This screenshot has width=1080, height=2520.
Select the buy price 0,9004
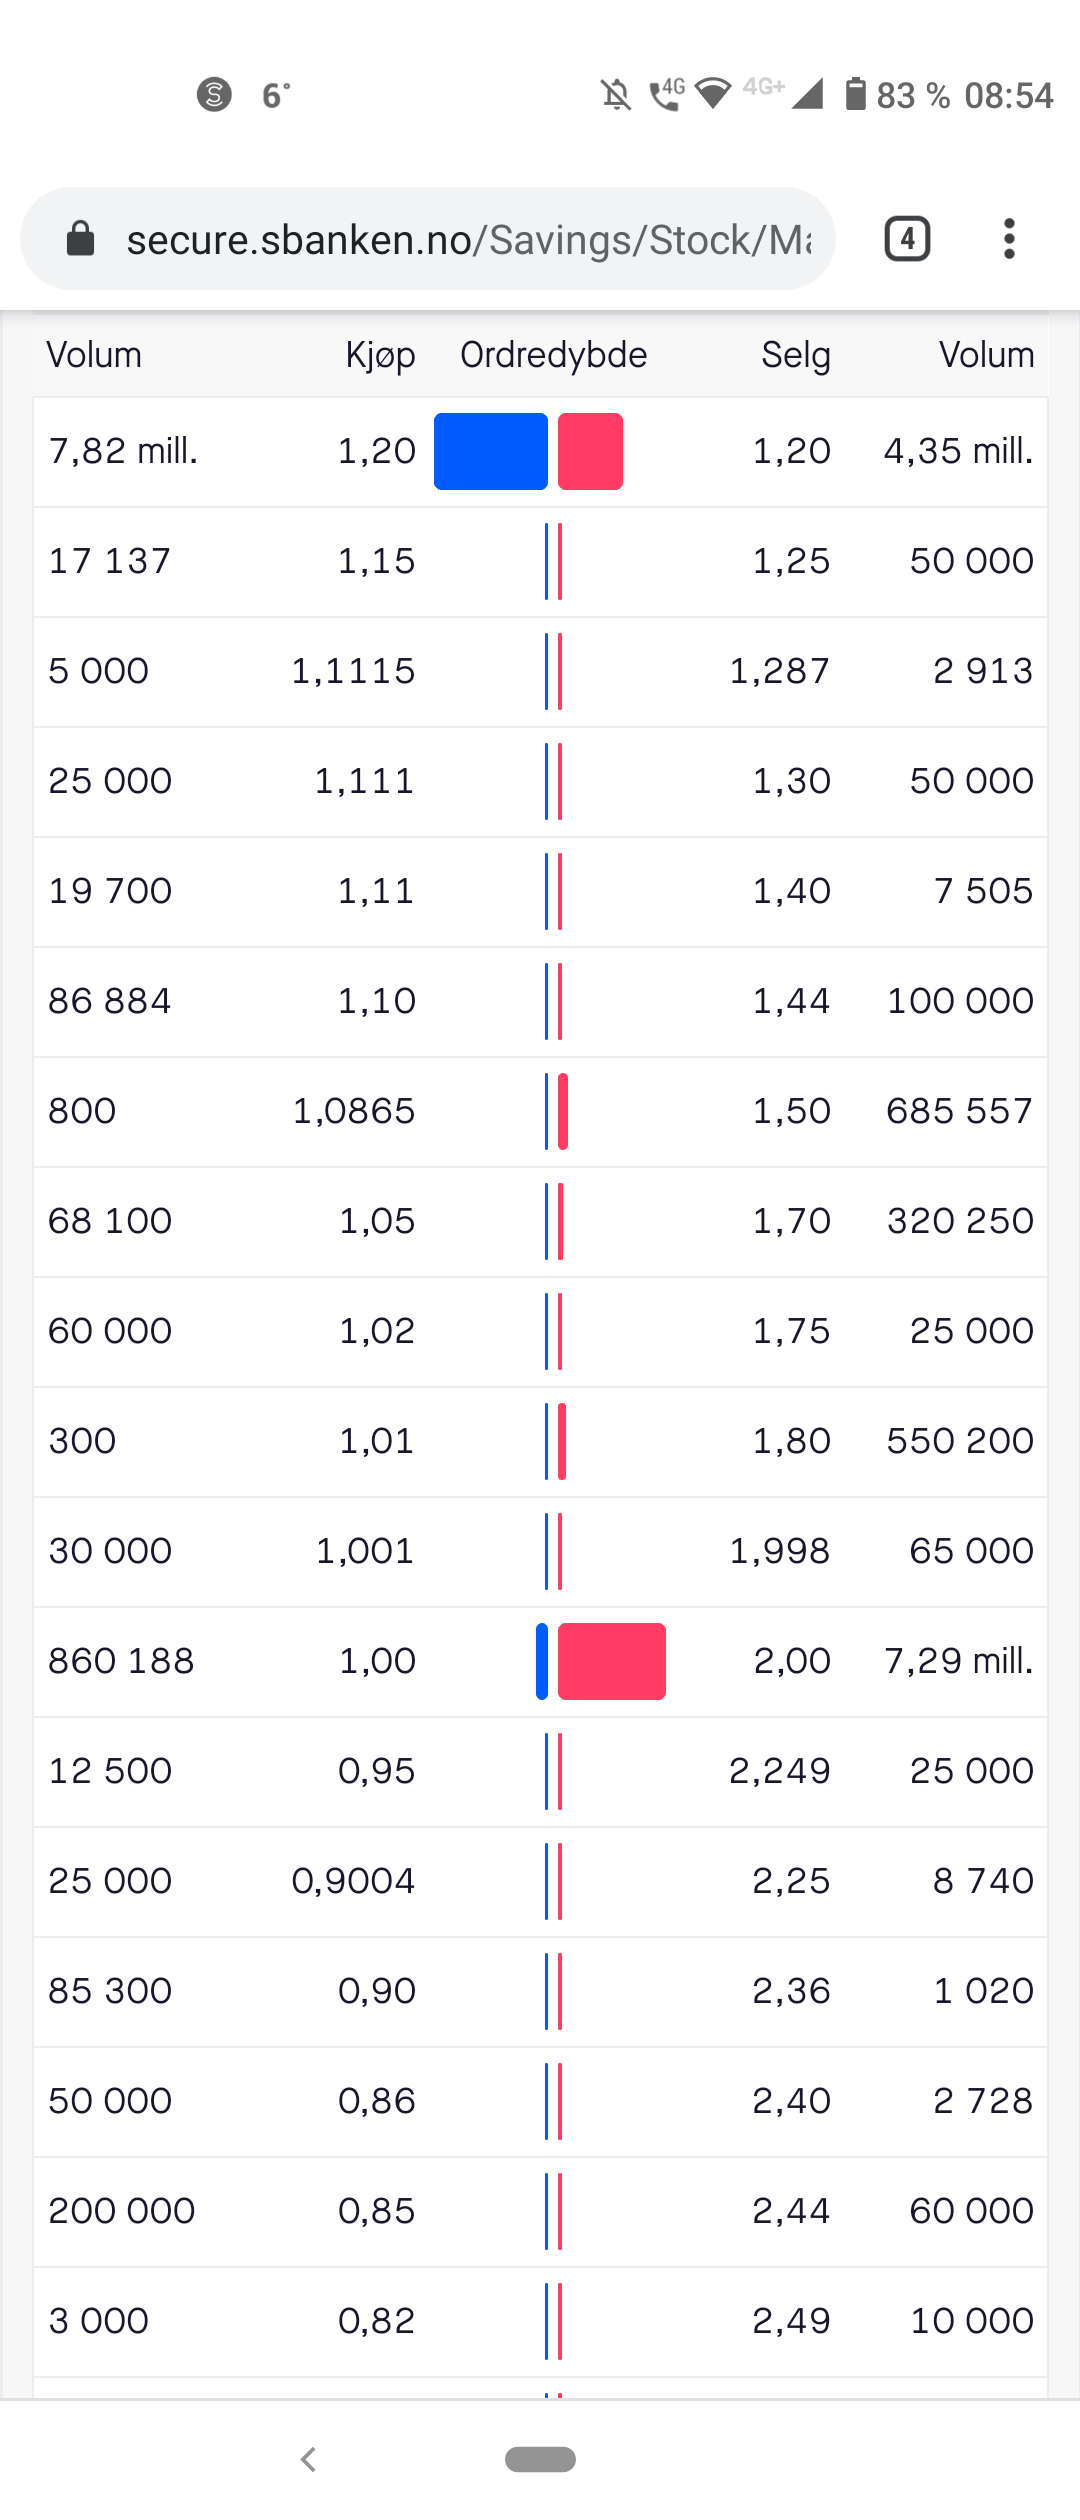[353, 1881]
